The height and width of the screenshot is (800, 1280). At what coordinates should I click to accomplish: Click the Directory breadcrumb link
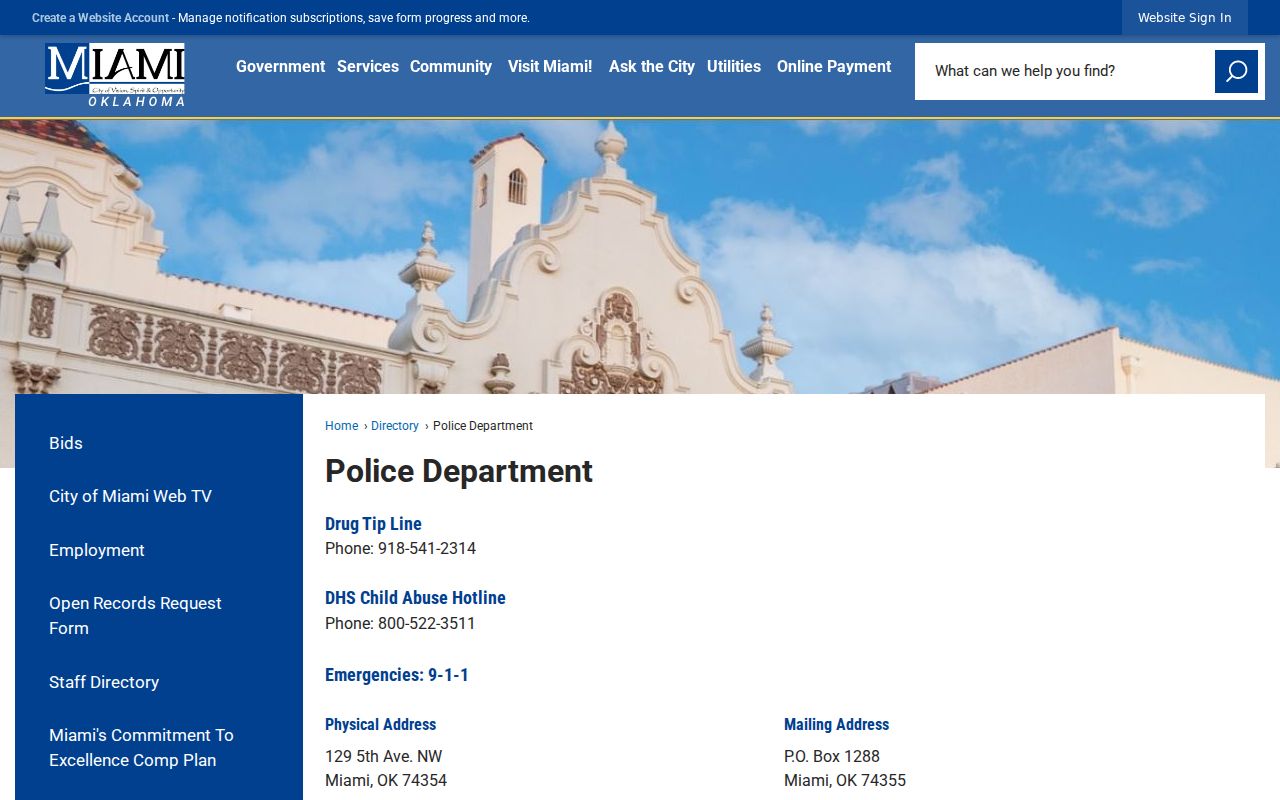(395, 426)
